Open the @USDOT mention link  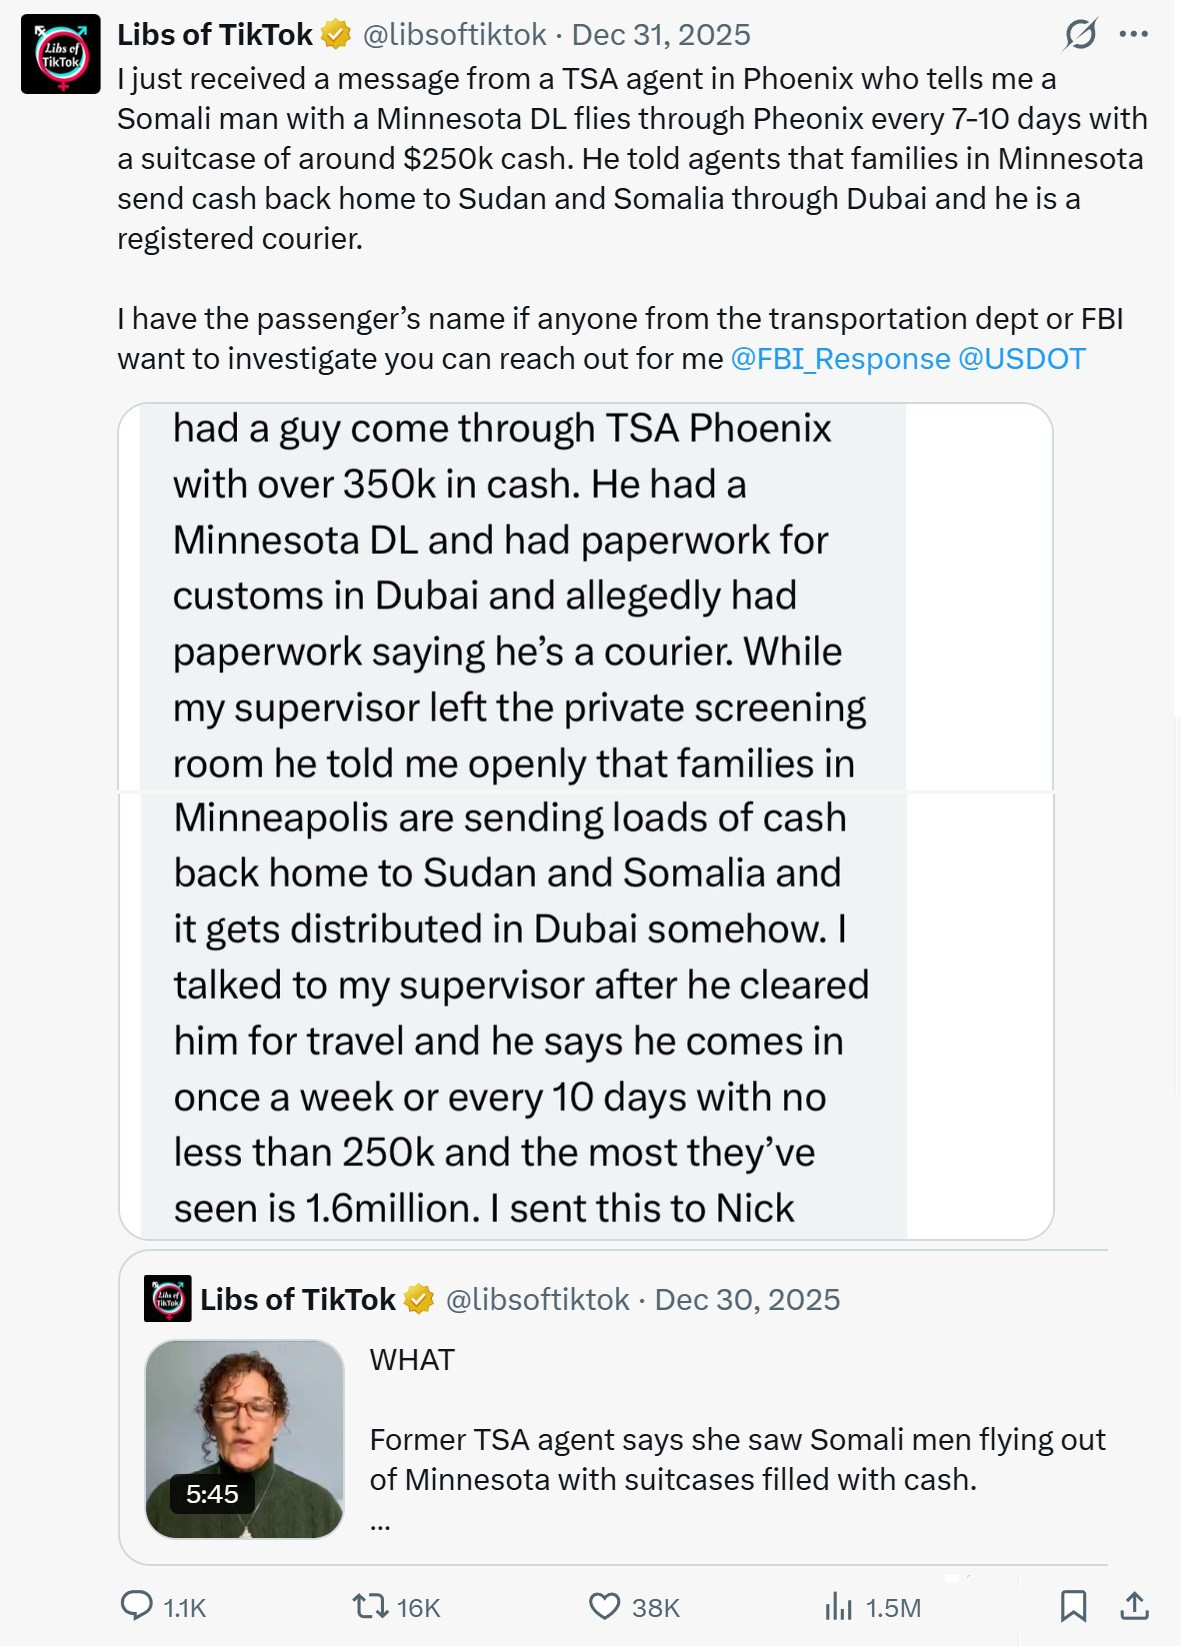(1022, 359)
